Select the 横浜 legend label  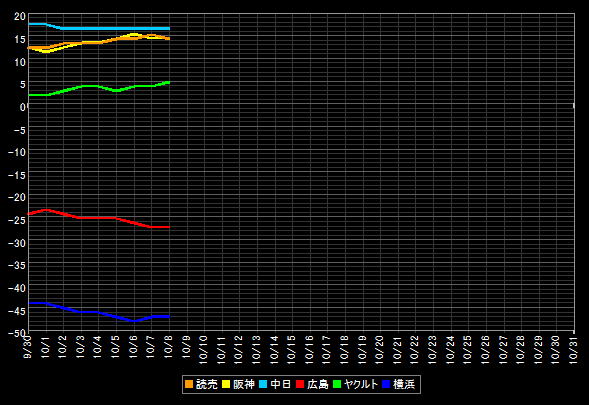pos(404,384)
